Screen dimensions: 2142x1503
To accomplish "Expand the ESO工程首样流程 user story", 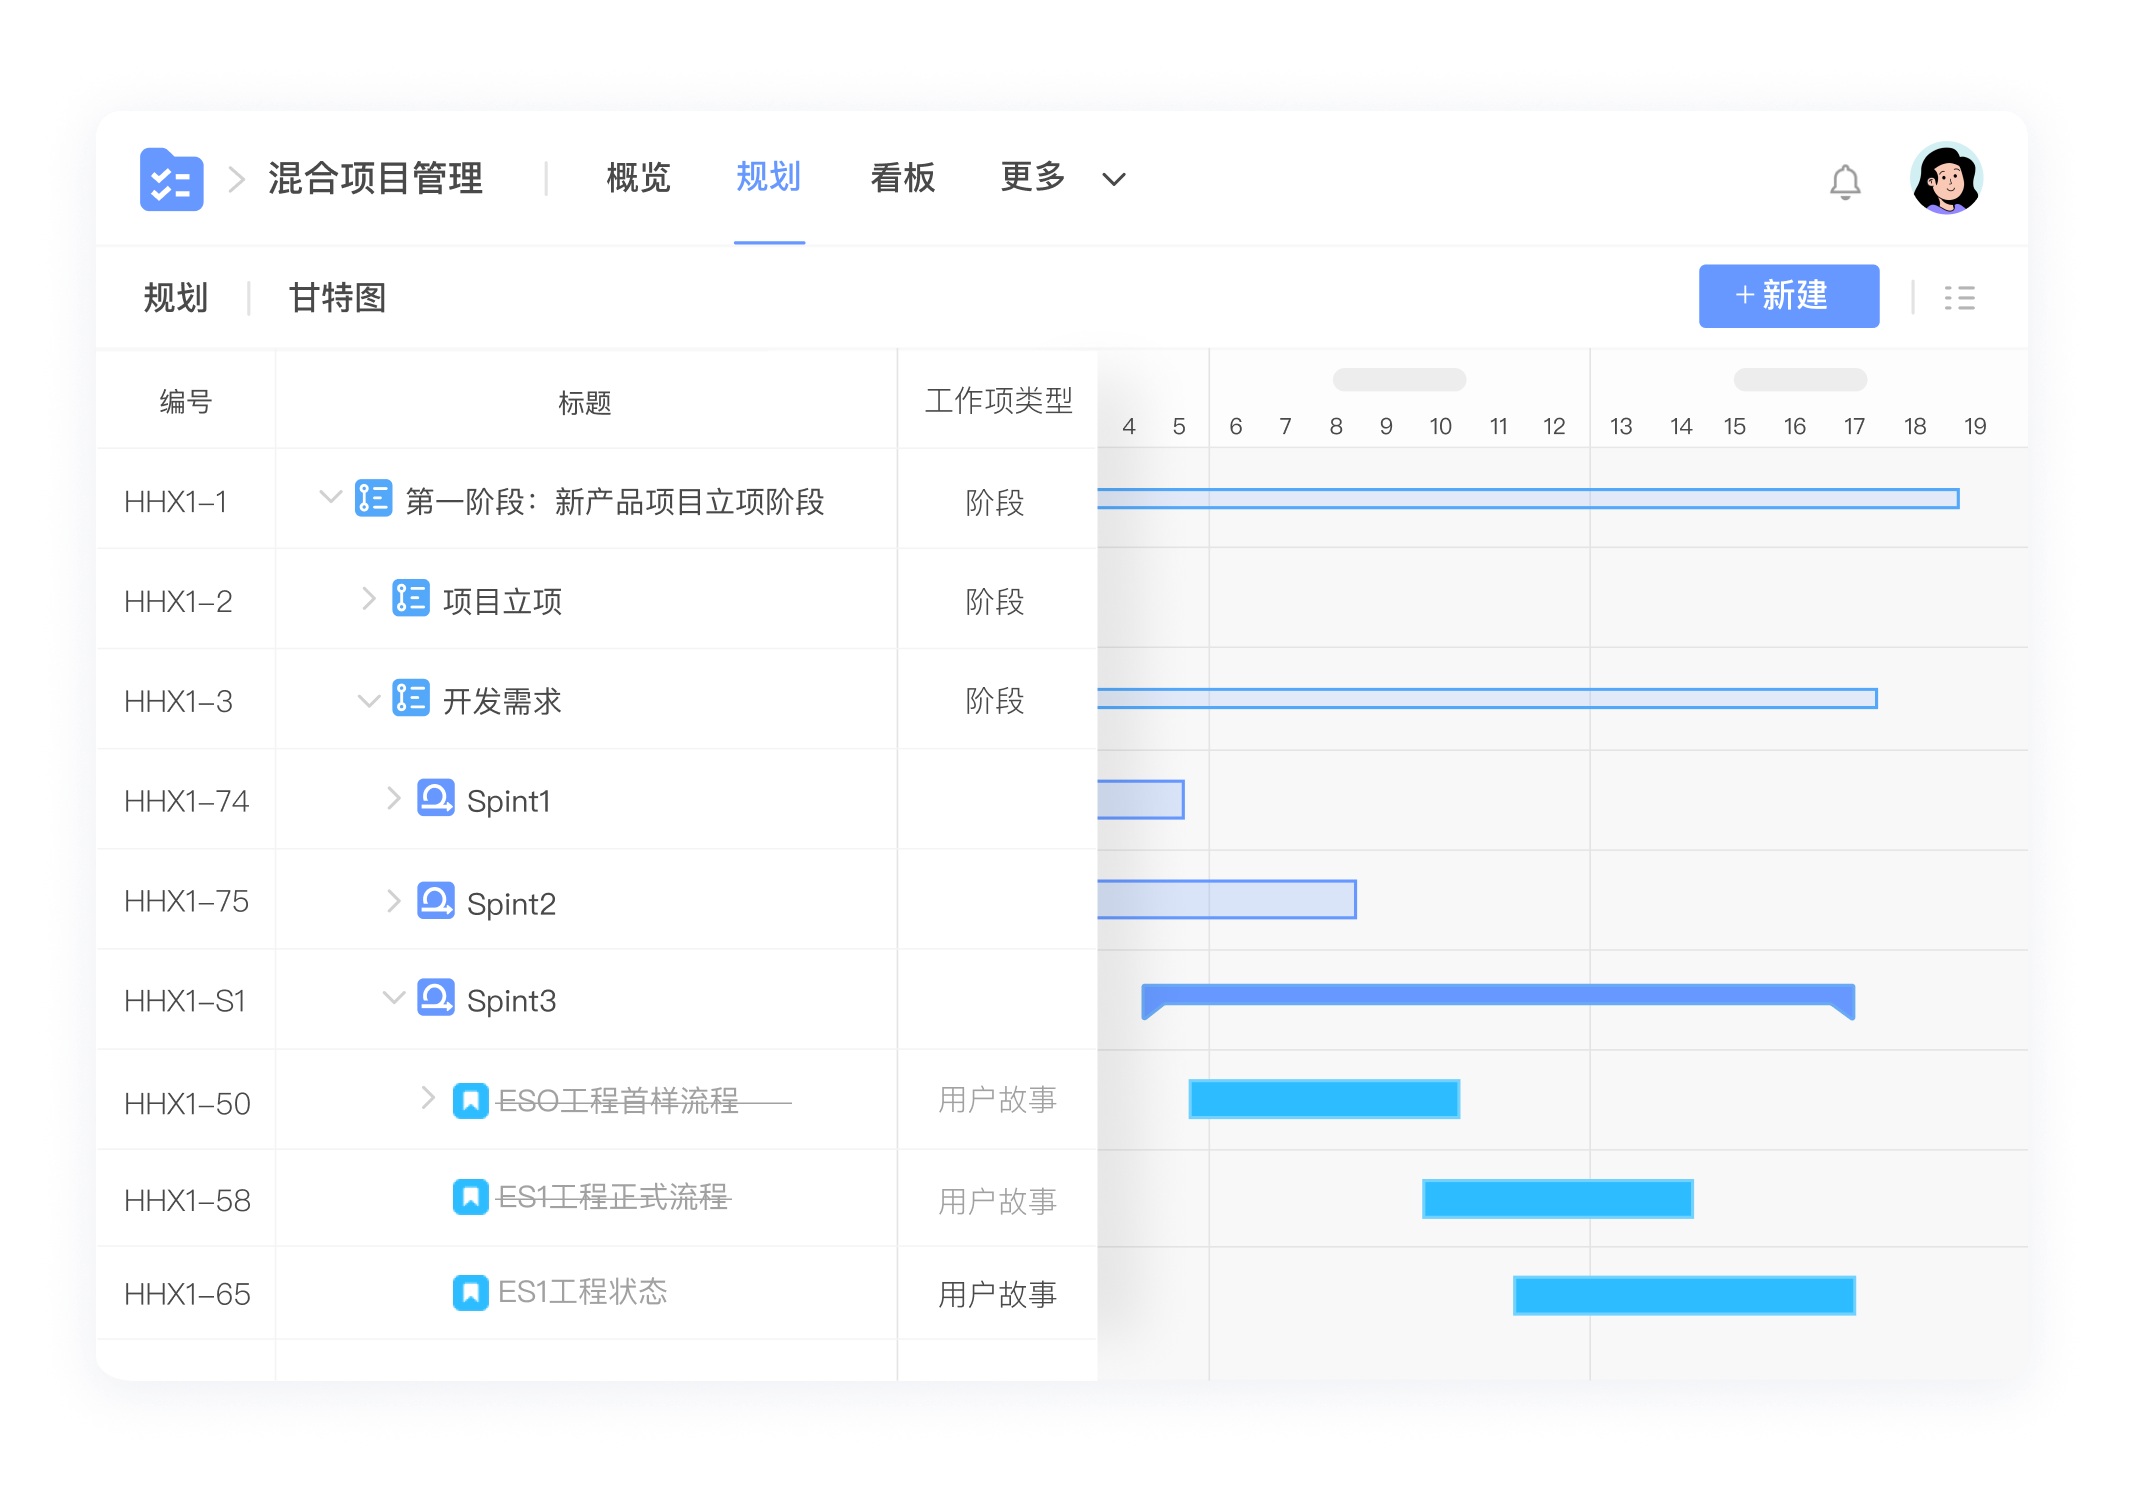I will click(x=430, y=1098).
